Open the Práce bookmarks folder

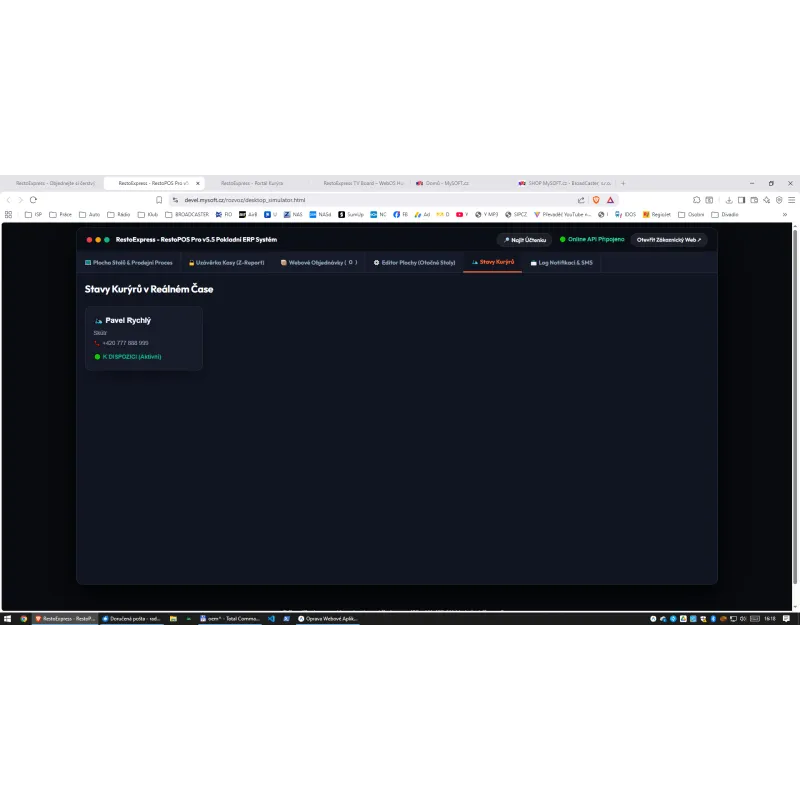click(61, 215)
